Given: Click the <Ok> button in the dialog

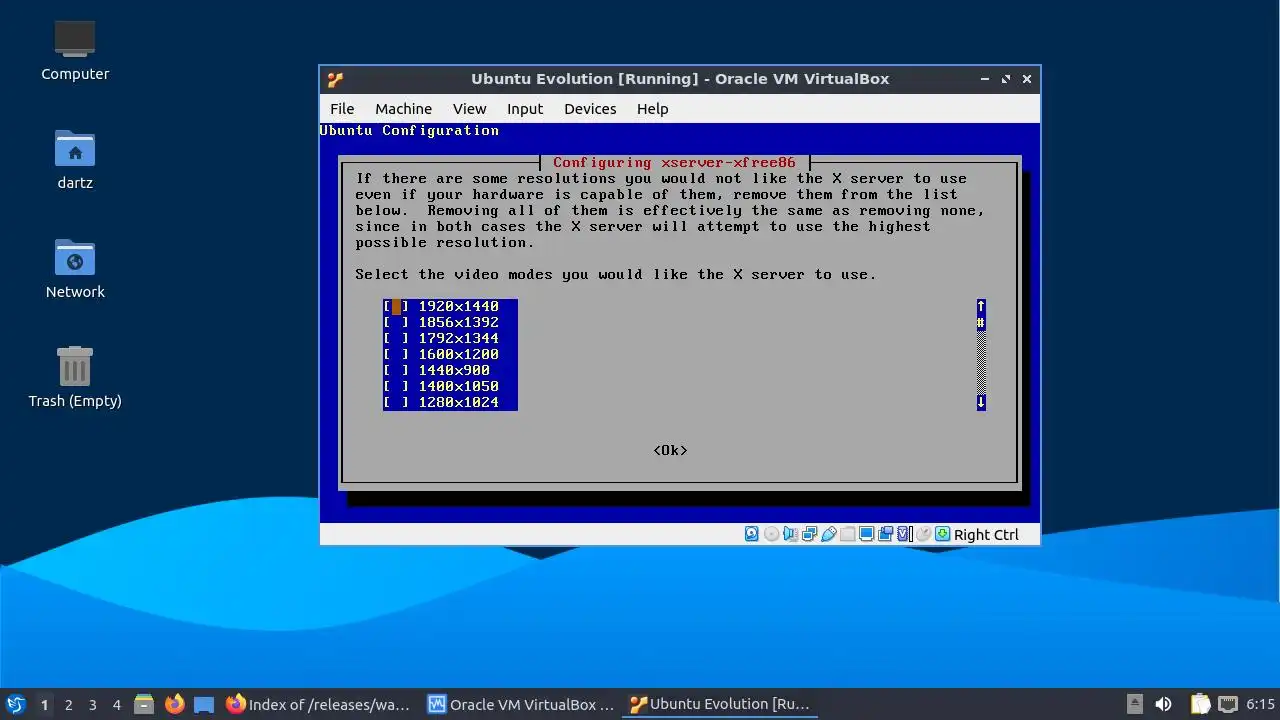Looking at the screenshot, I should click(670, 450).
